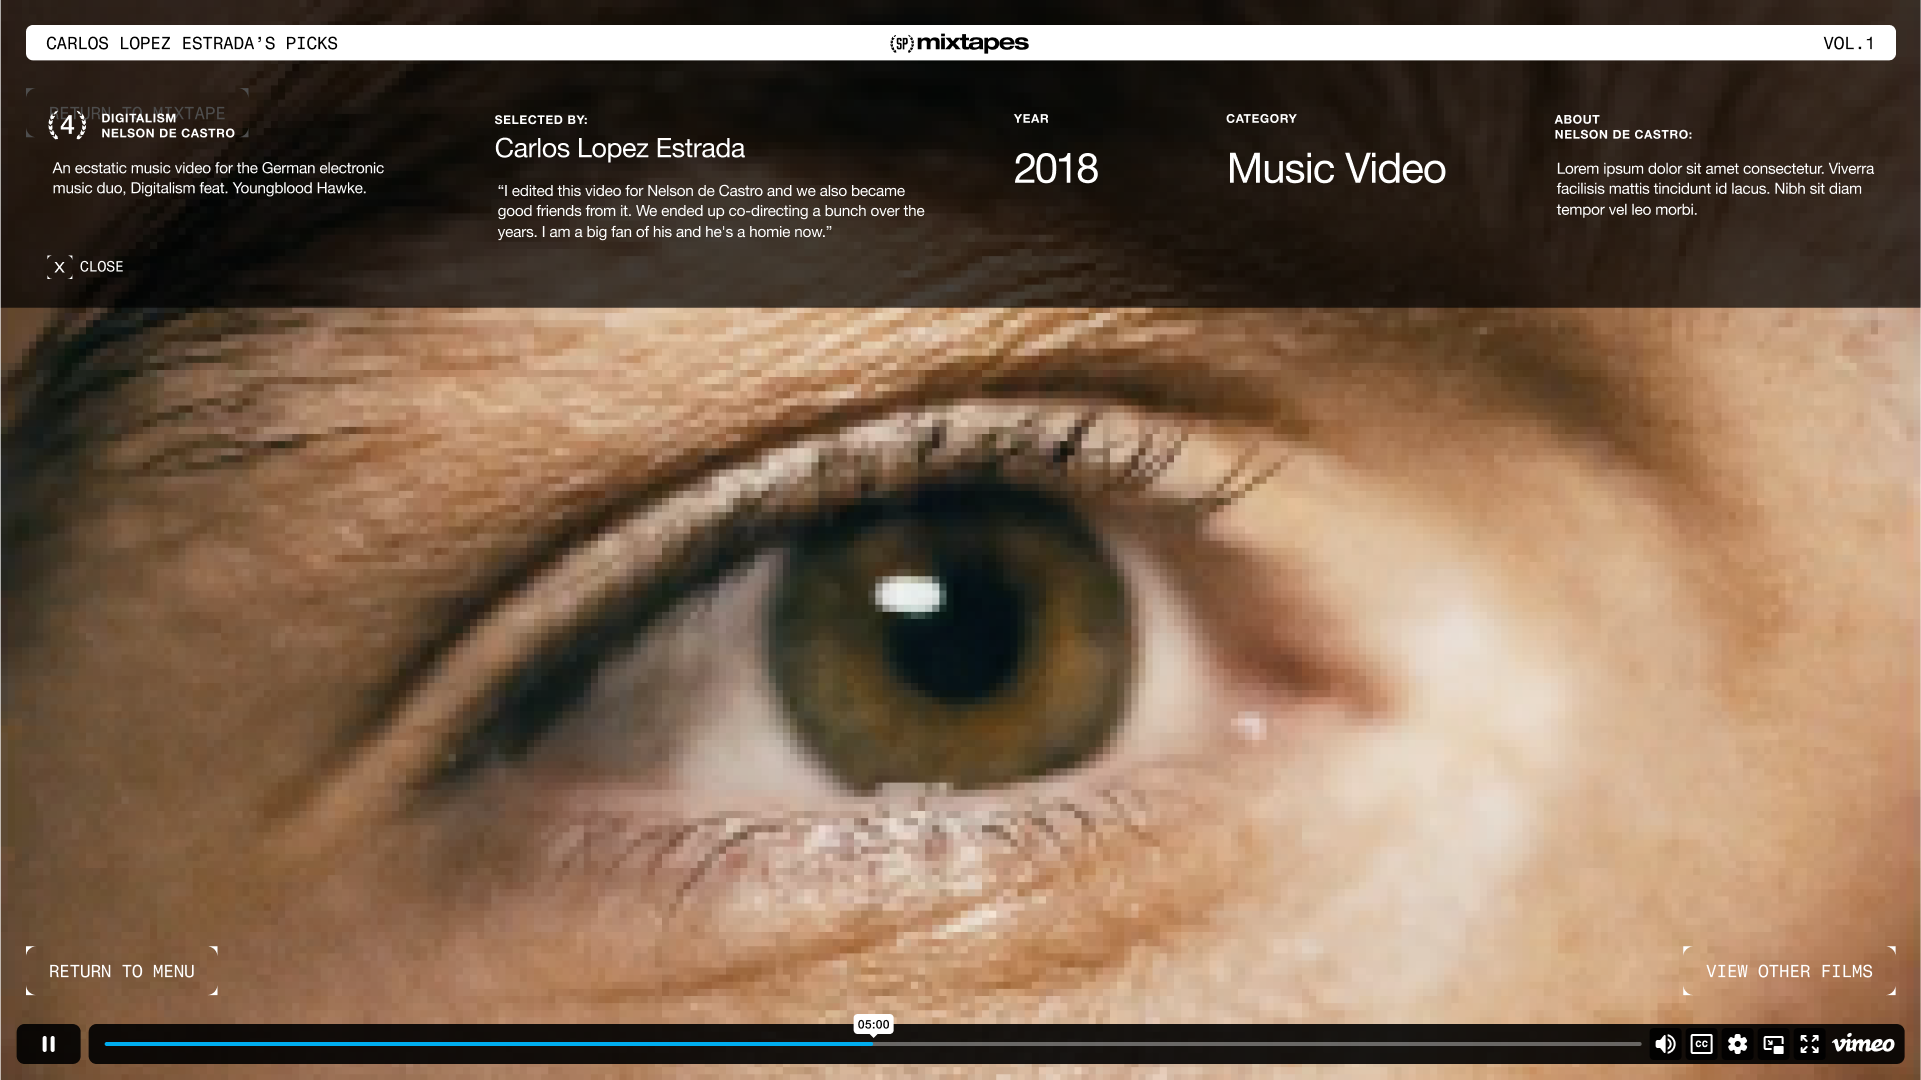View other films

(x=1788, y=971)
